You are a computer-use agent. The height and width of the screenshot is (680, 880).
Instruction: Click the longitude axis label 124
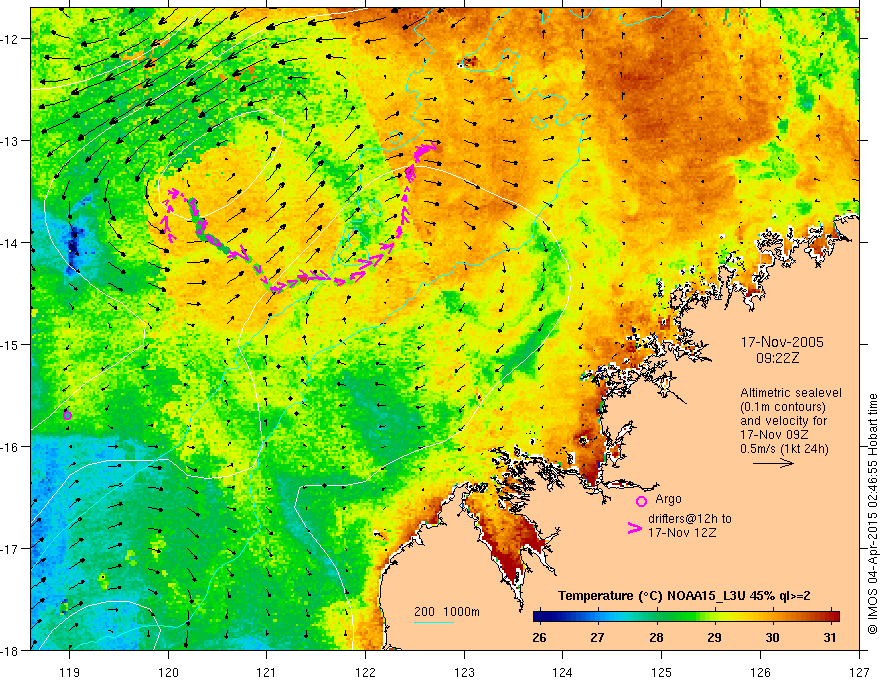tap(563, 672)
